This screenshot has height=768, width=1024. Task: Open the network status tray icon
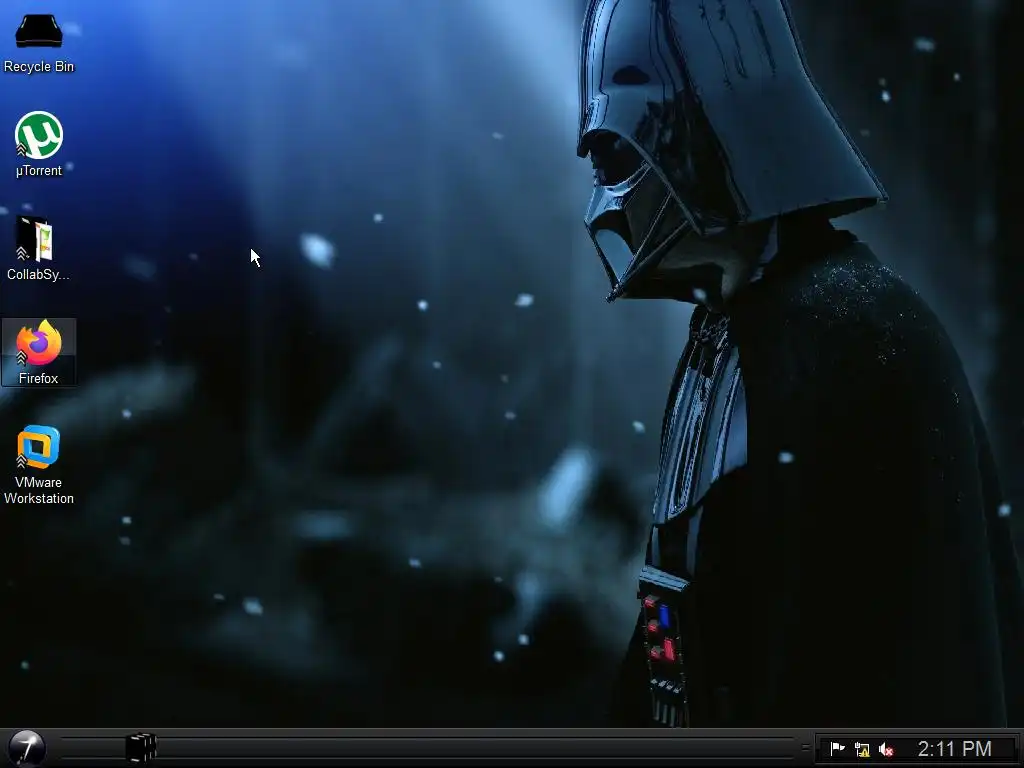tap(862, 749)
